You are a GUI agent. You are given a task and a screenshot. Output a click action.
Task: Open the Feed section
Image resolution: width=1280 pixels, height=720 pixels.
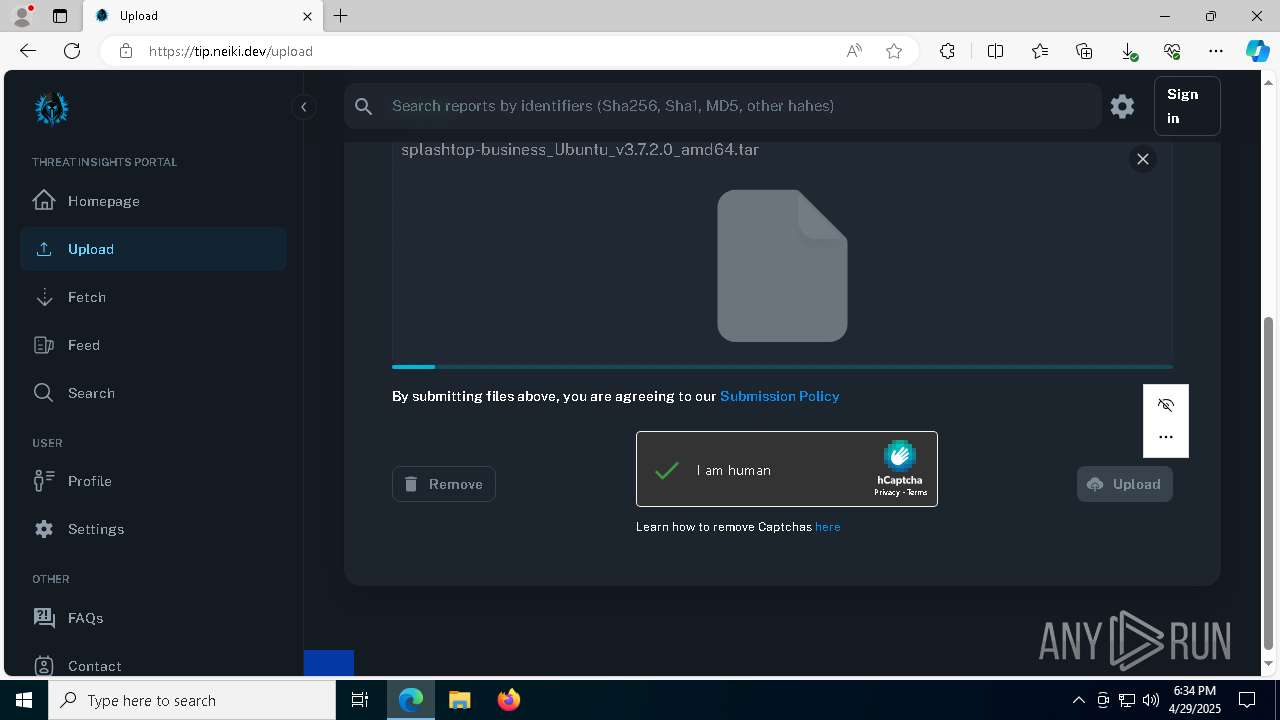pos(153,345)
